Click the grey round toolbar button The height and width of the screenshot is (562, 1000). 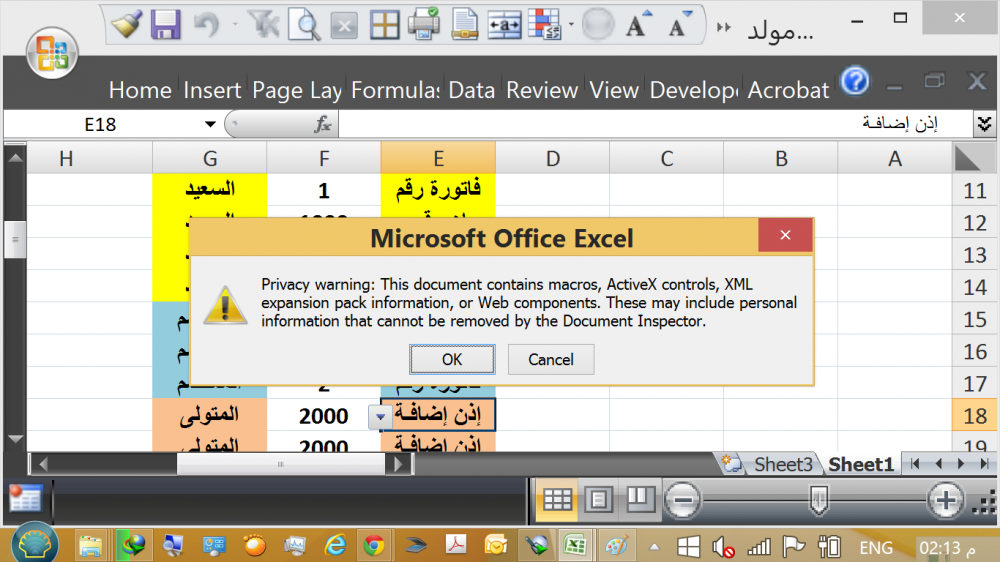tap(597, 26)
